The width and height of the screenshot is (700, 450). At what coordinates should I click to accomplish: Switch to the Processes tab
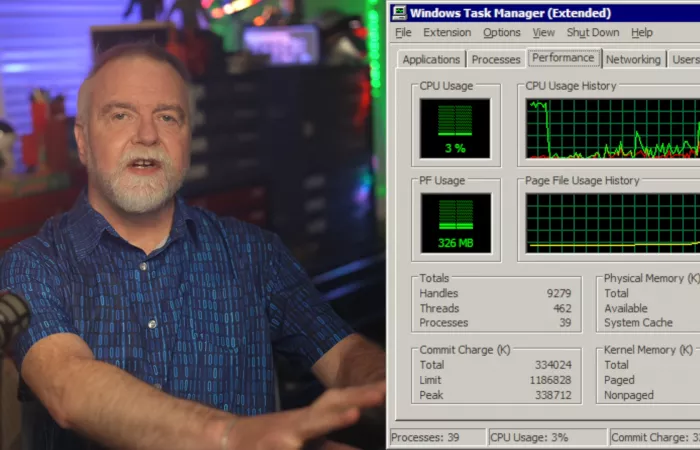click(x=496, y=59)
